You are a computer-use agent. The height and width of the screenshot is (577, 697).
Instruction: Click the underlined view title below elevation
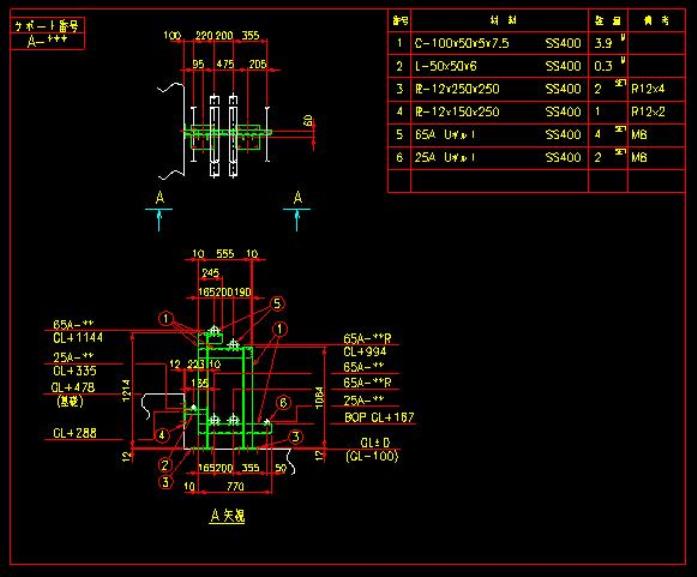pos(226,516)
